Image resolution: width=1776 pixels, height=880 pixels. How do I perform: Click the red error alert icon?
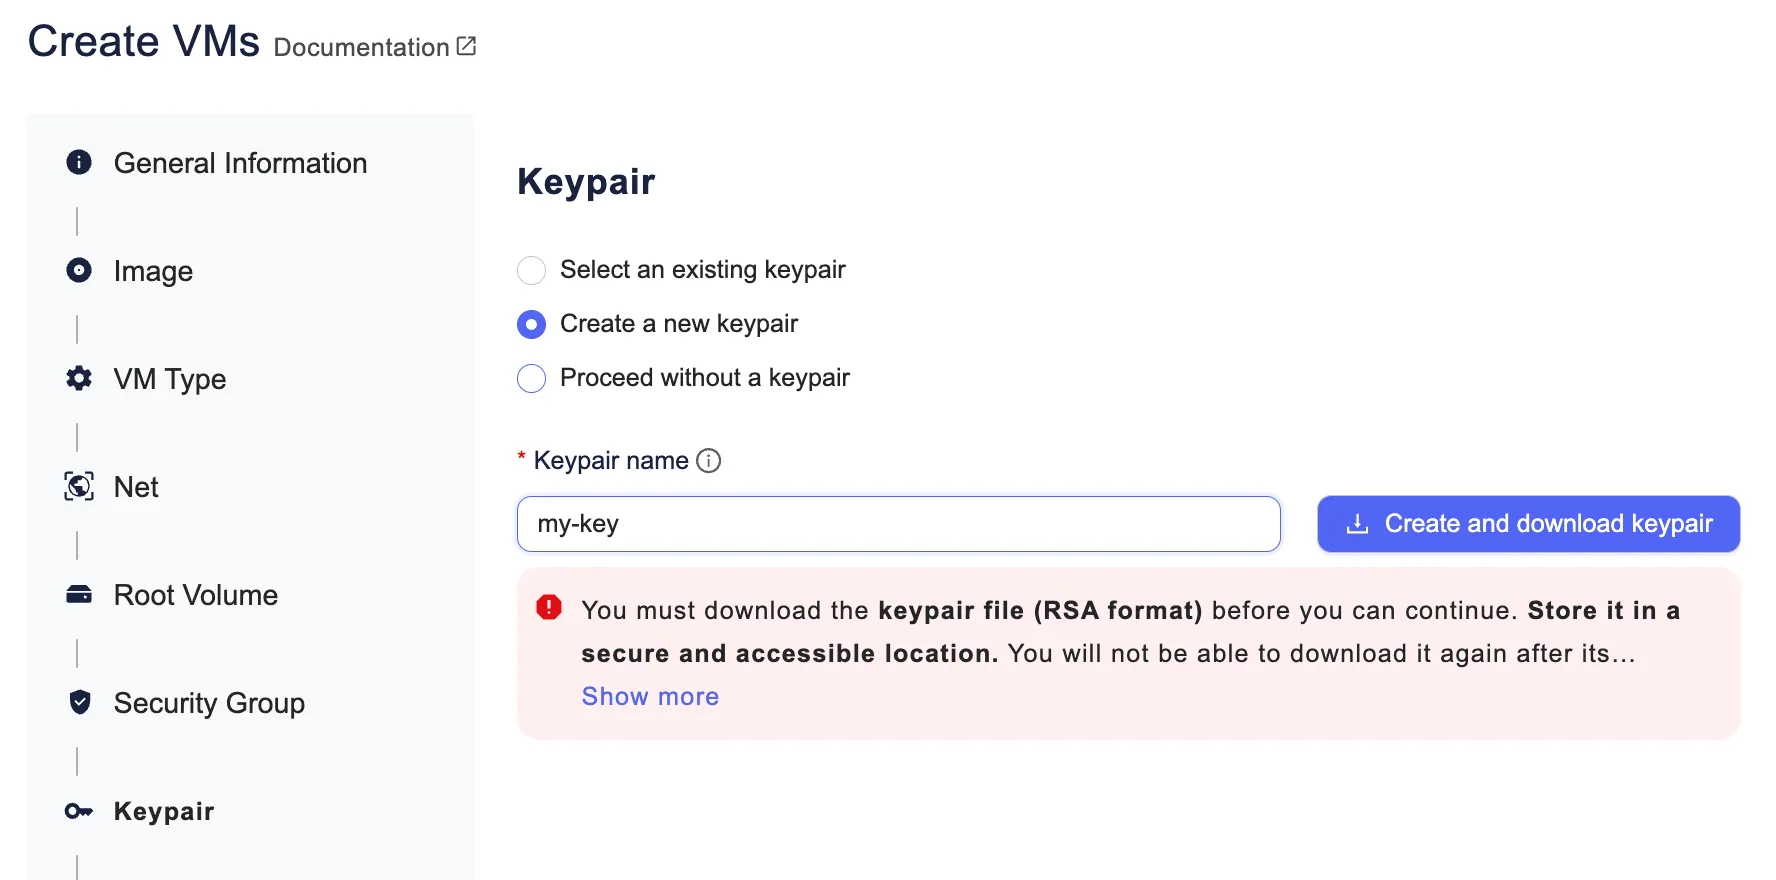(548, 607)
